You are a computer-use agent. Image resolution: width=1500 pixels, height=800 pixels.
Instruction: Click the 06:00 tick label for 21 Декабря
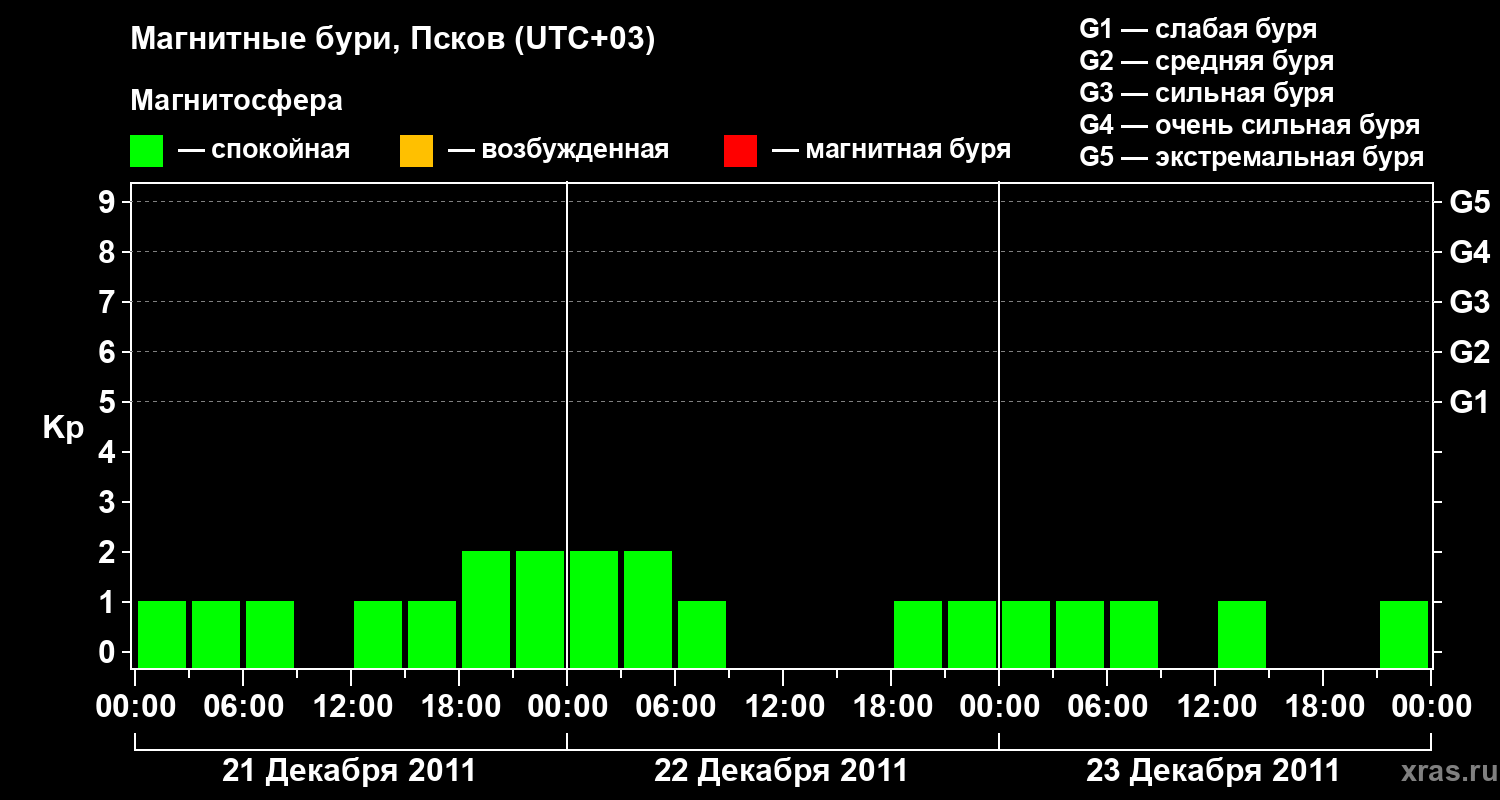pyautogui.click(x=243, y=706)
